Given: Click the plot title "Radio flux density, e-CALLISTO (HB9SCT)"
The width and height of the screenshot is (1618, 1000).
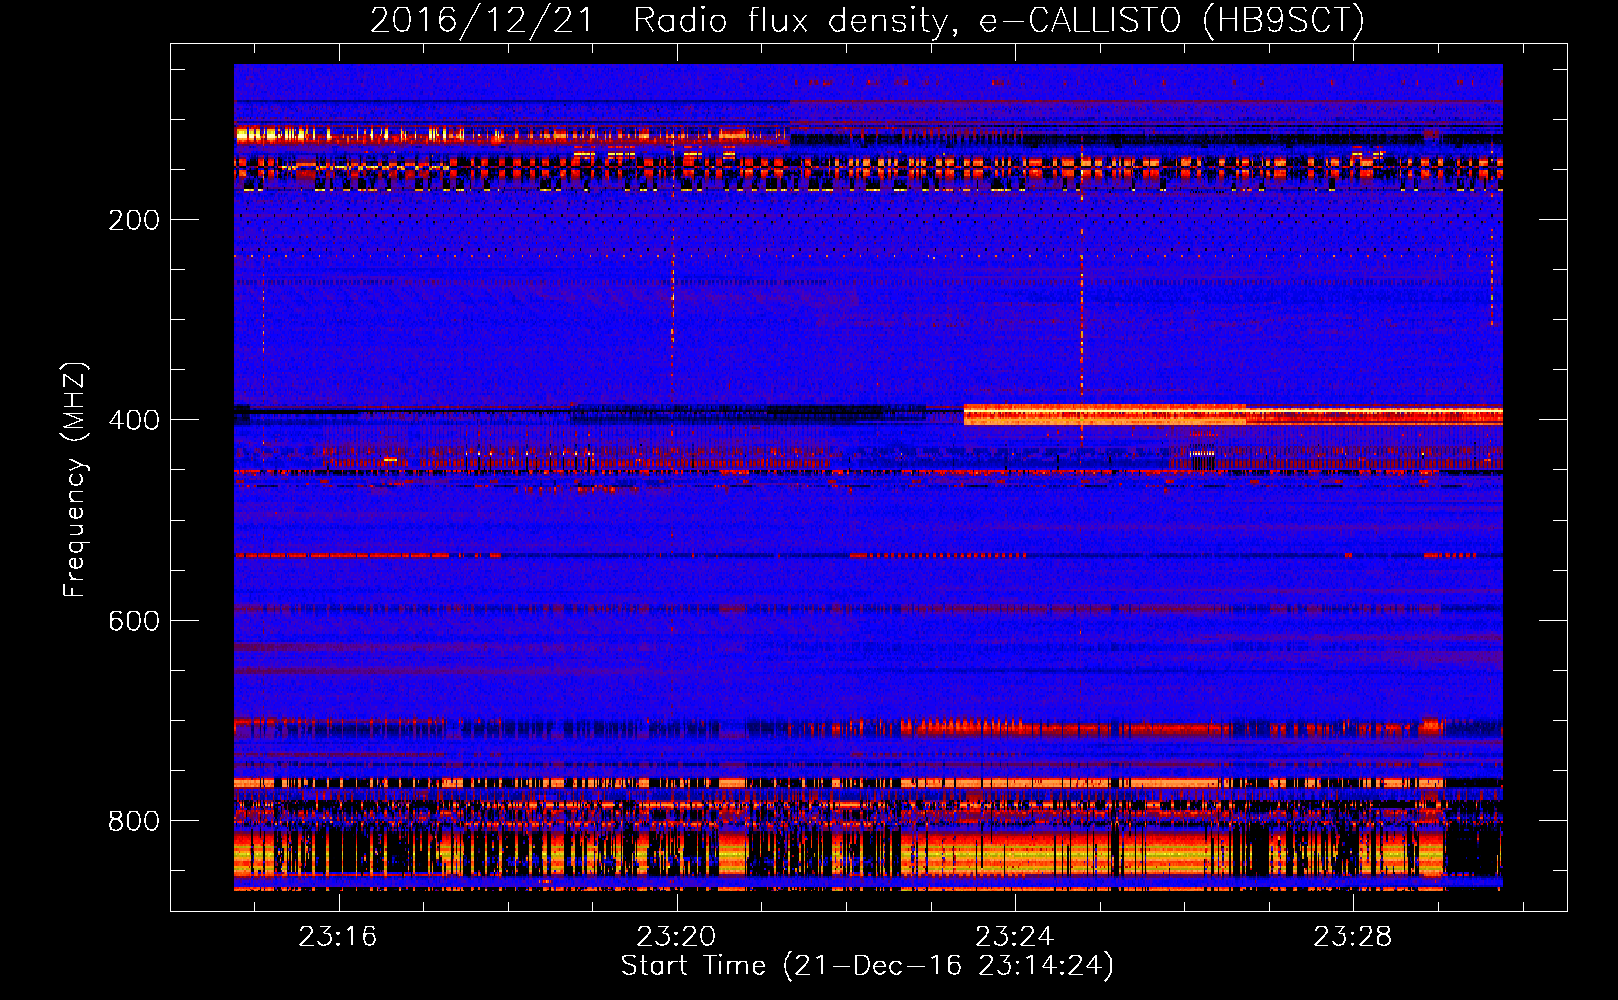Looking at the screenshot, I should tap(998, 21).
